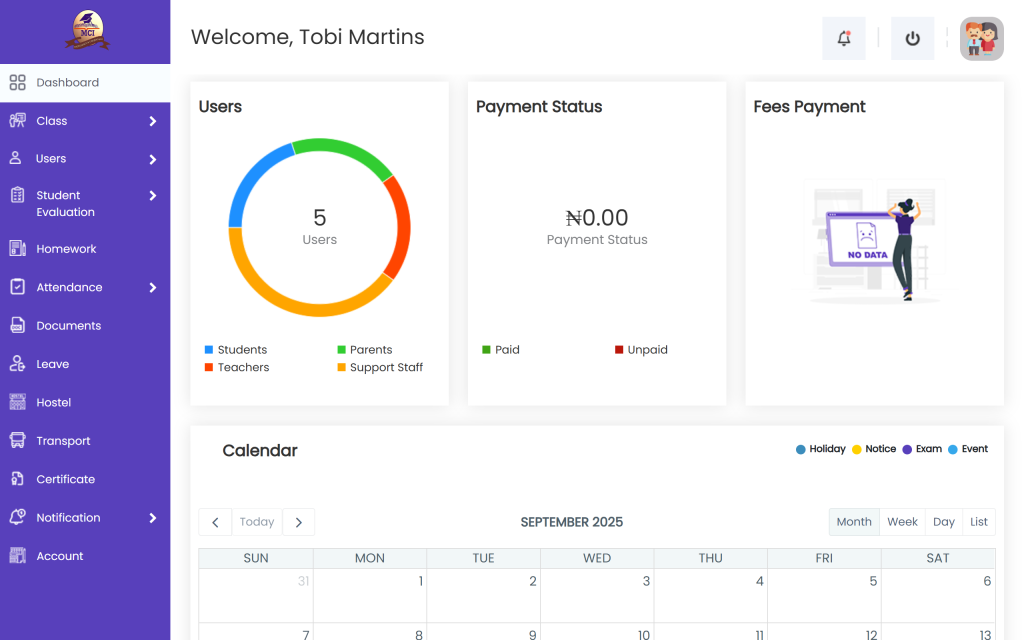Expand the Student Evaluation submenu arrow
Image resolution: width=1024 pixels, height=640 pixels.
click(153, 196)
